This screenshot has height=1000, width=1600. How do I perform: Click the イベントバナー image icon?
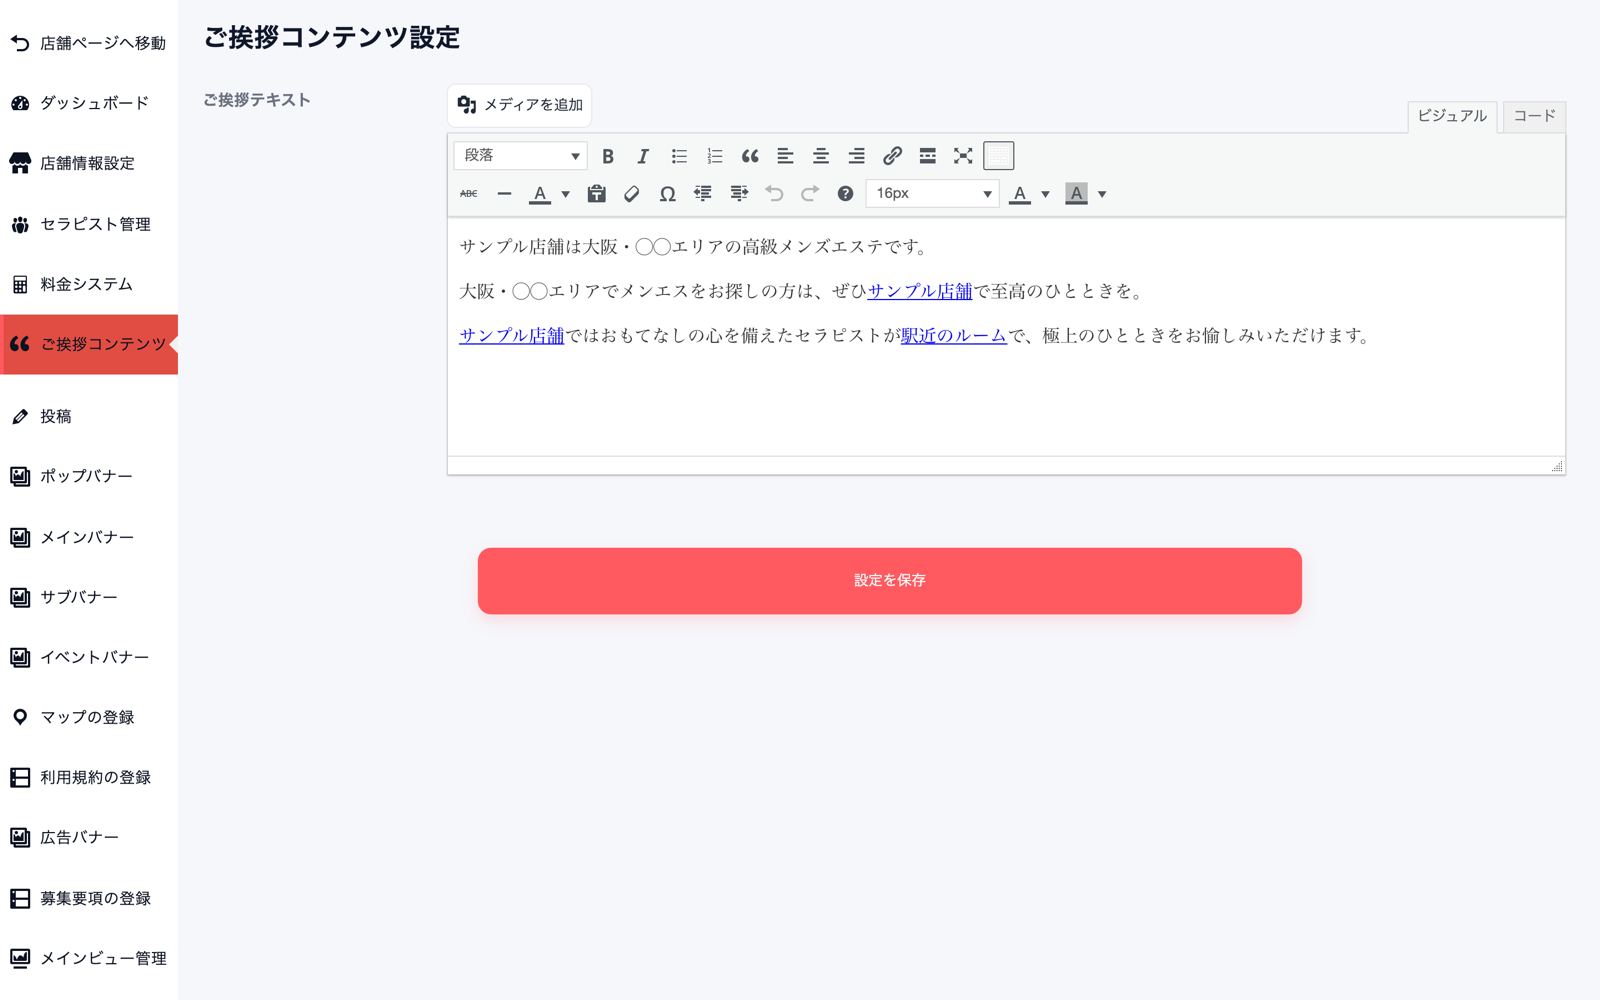point(20,657)
